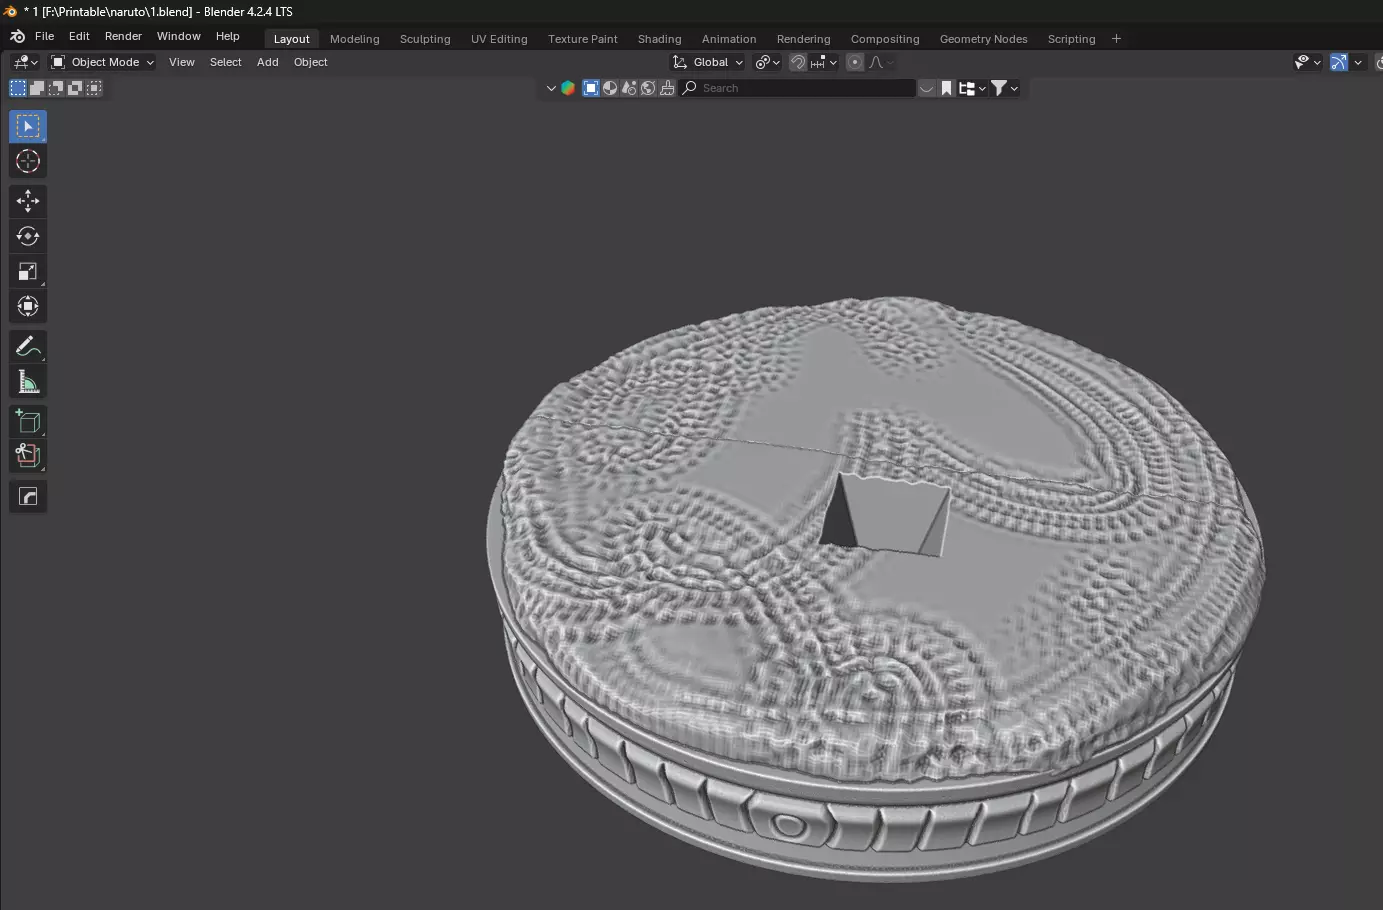Set selection mode to Invert
Screen dimensions: 1383x910
pyautogui.click(x=75, y=88)
